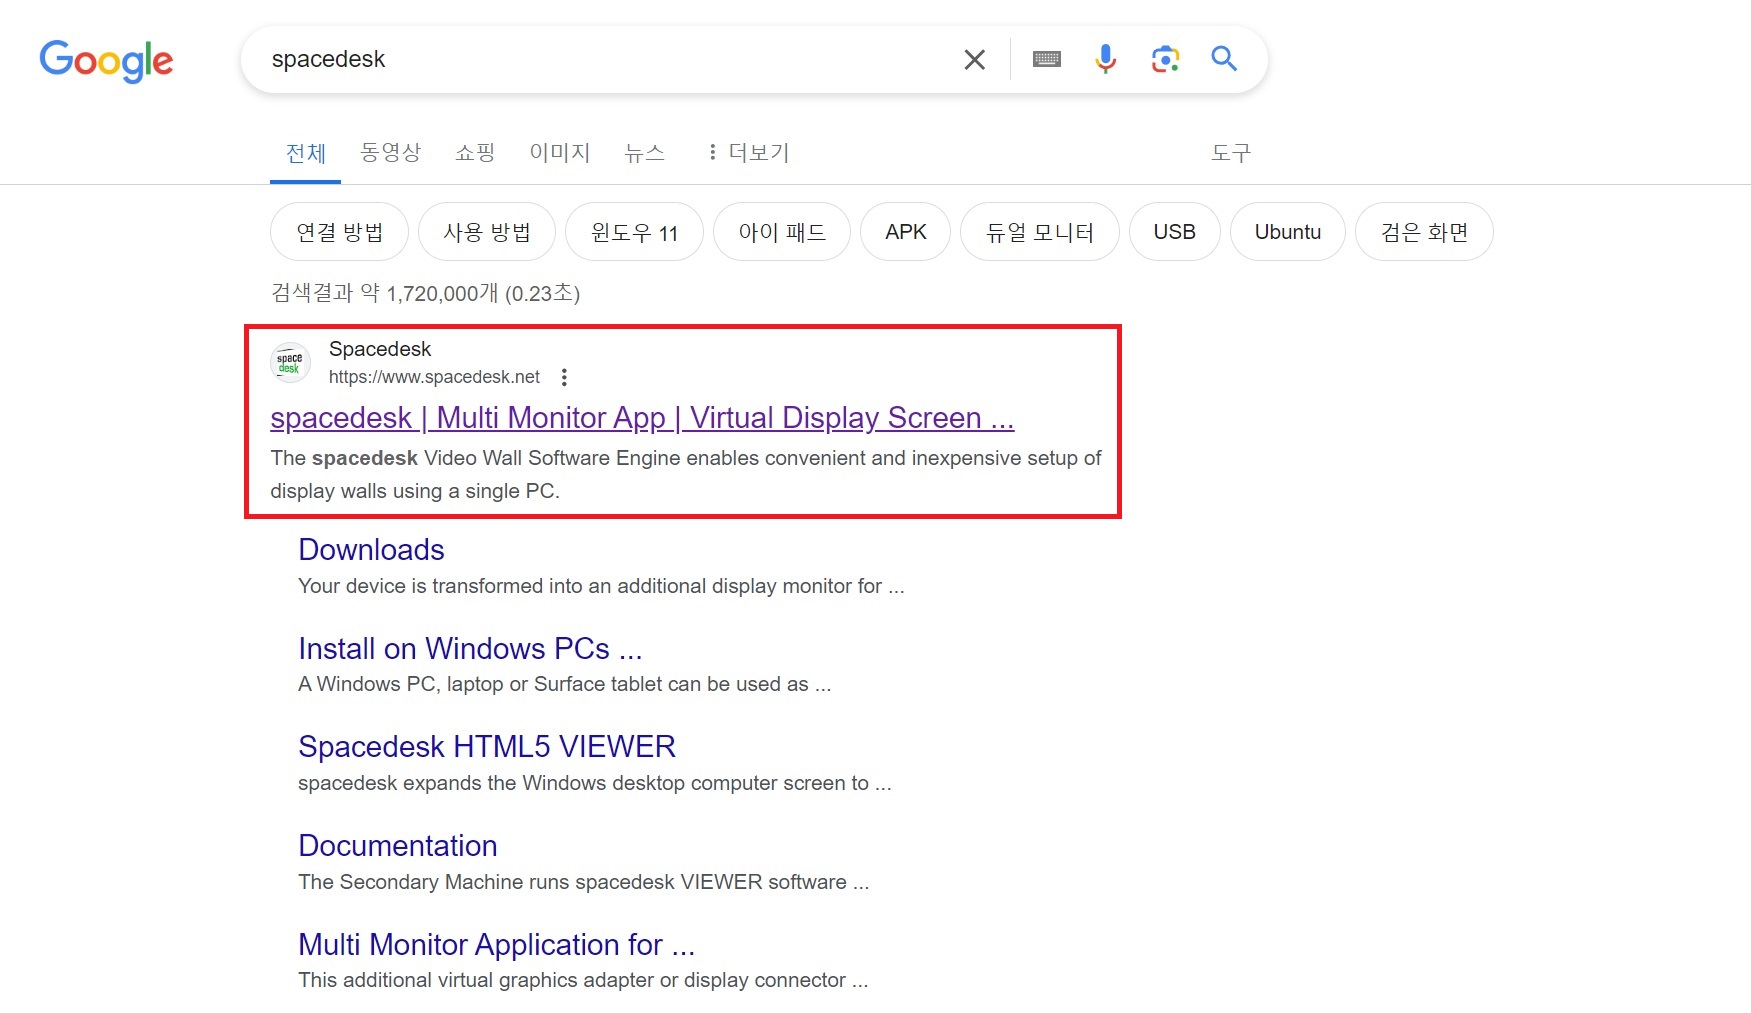
Task: Click the Spacedesk site favicon
Action: [x=289, y=363]
